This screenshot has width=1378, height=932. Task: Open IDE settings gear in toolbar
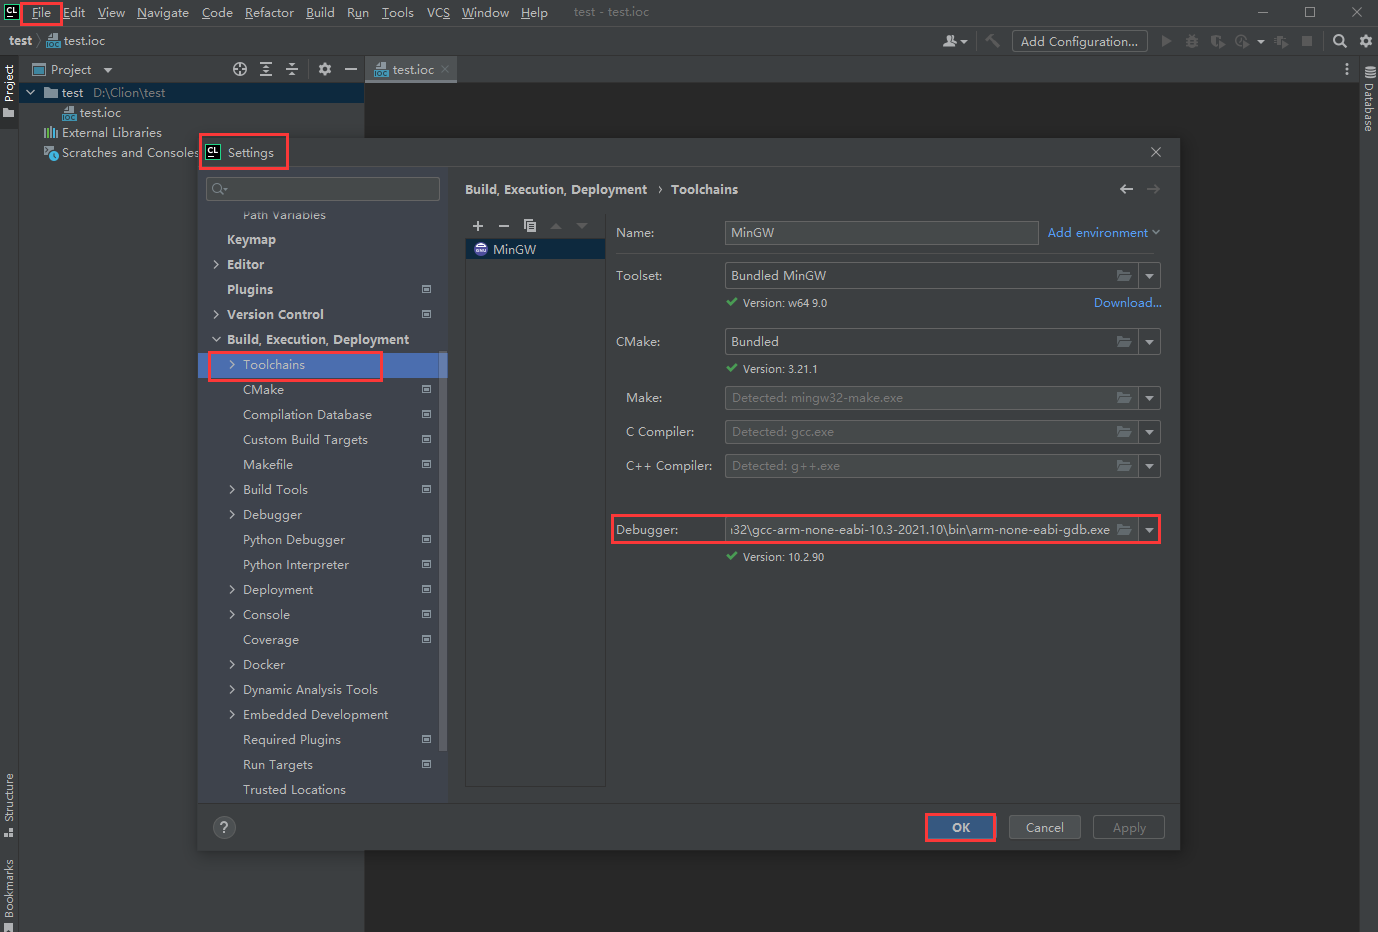[x=1366, y=41]
